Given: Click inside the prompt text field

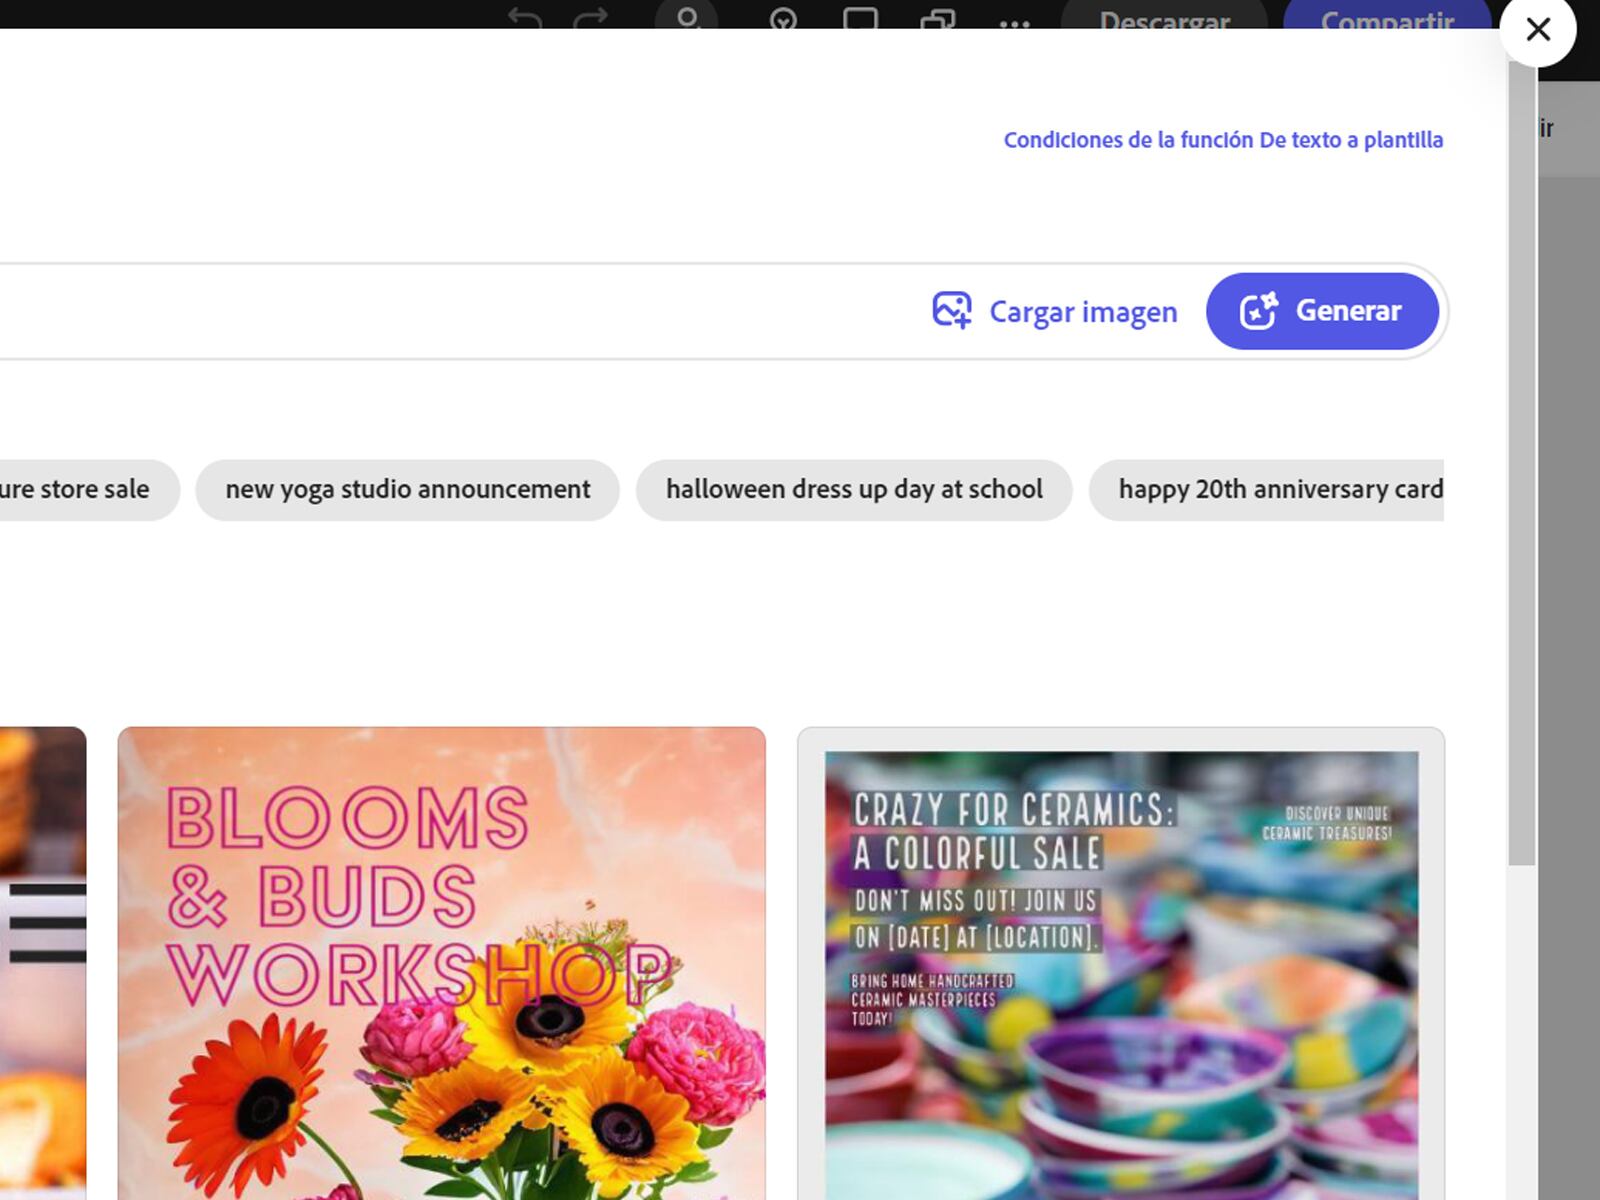Looking at the screenshot, I should pos(450,311).
